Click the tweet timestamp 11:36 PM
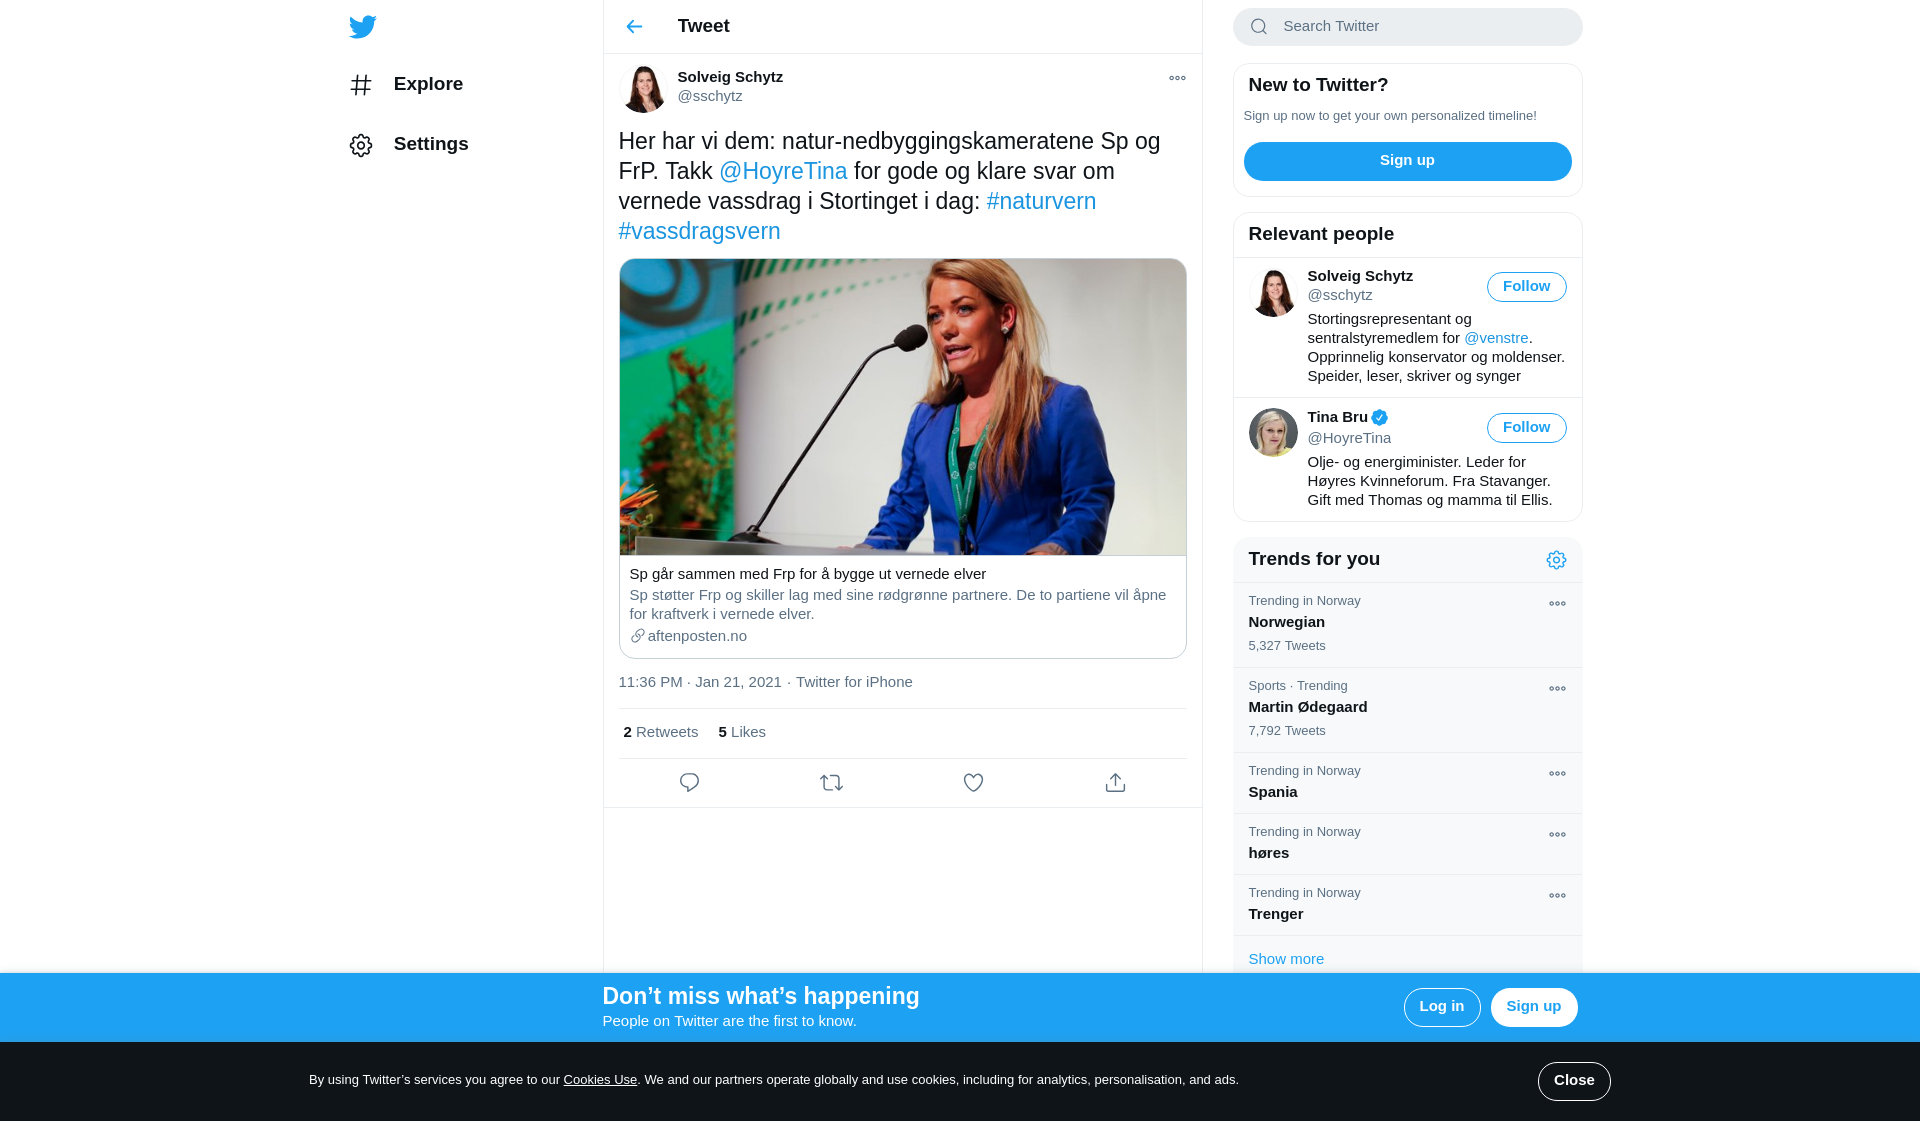 pos(700,682)
